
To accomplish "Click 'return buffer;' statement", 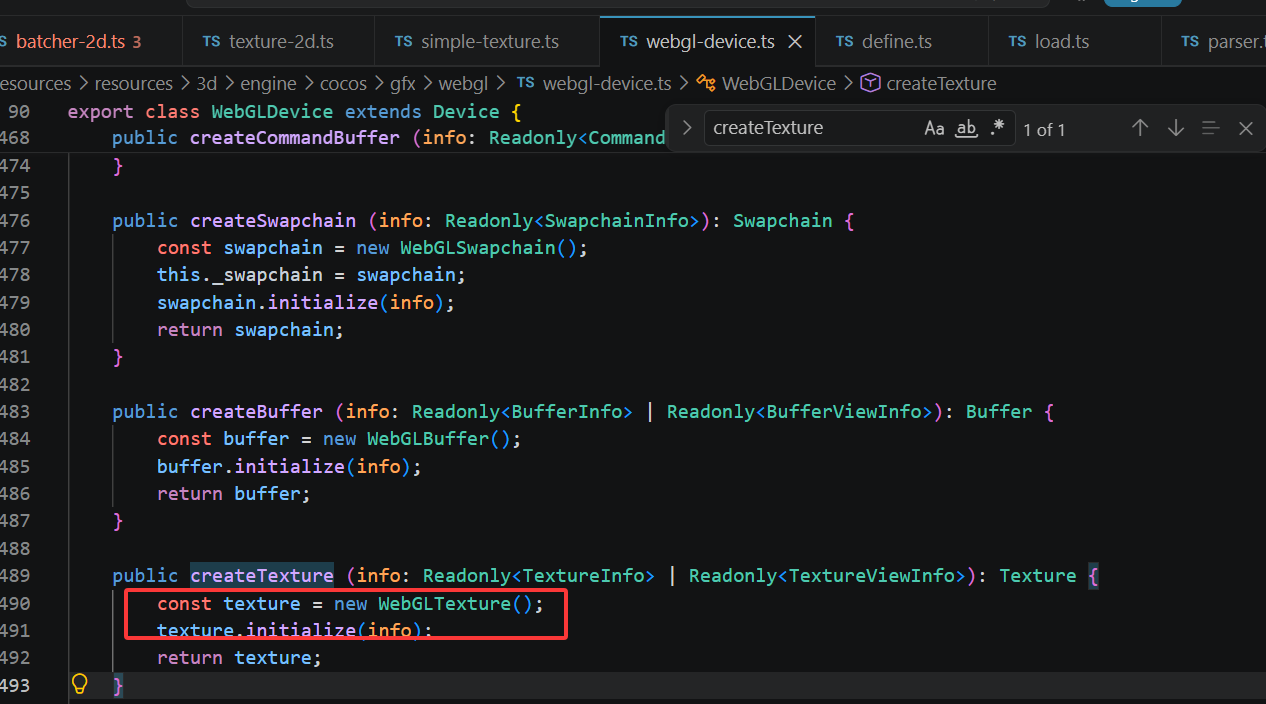I will click(x=234, y=494).
